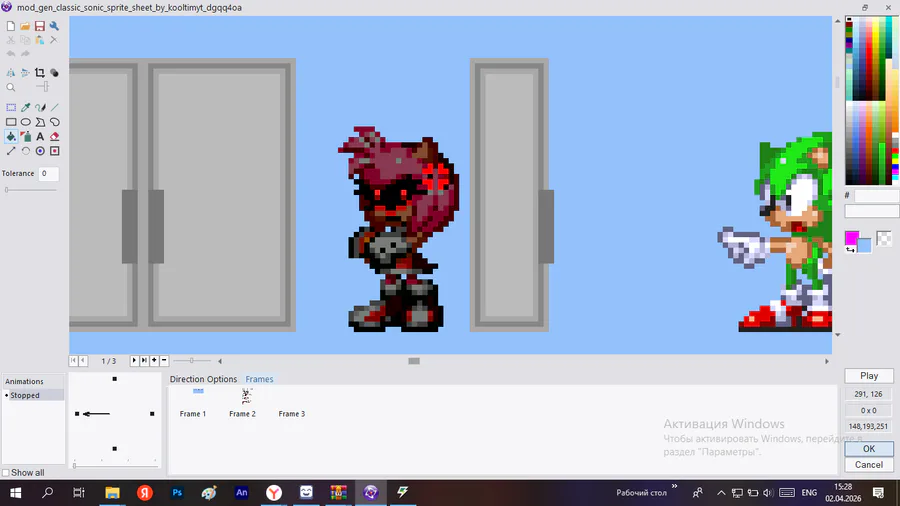Toggle the Show all checkbox

[x=6, y=473]
